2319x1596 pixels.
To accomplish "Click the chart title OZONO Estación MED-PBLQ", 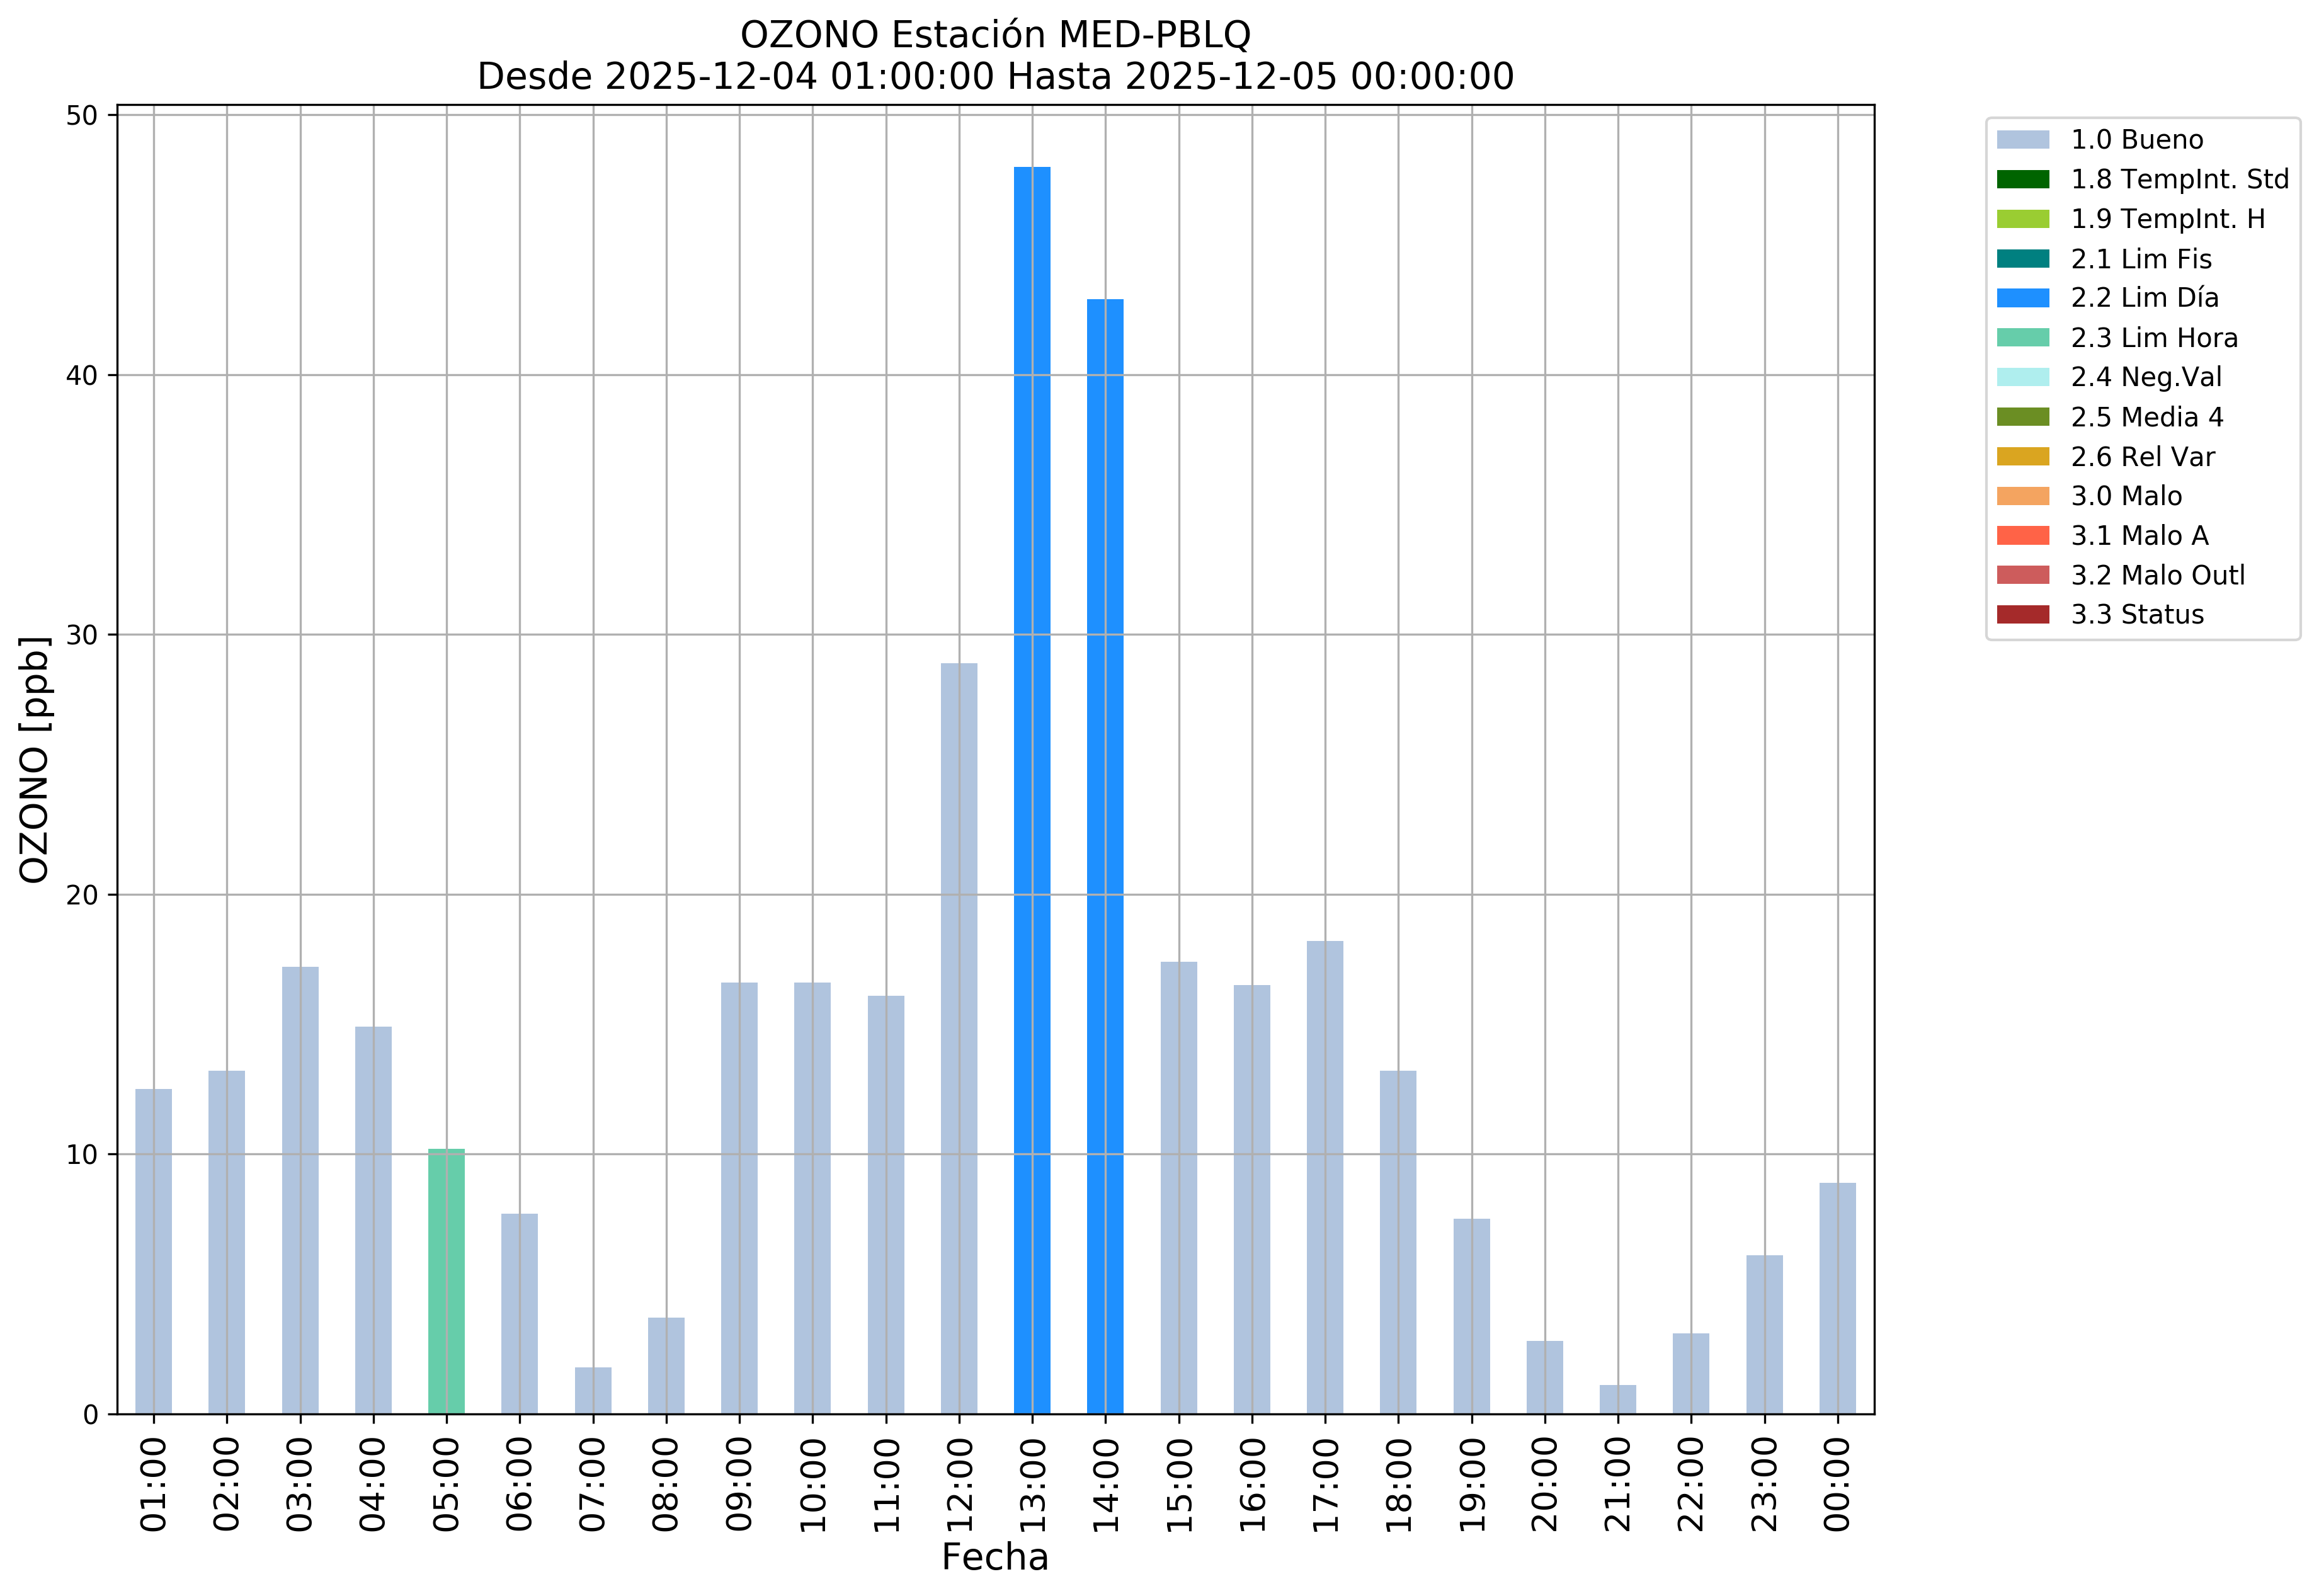I will pos(995,35).
